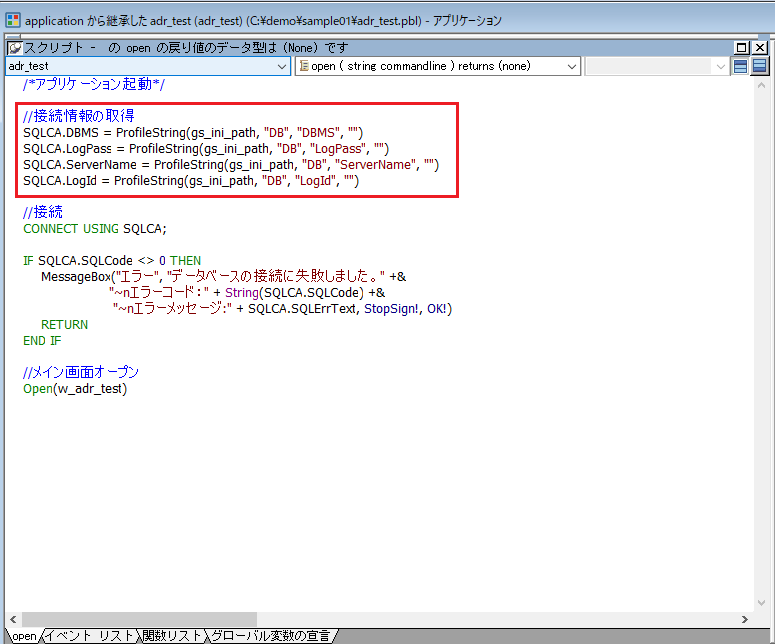Click the vertical scrollbar up arrow
Viewport: 775px width, 644px height.
[760, 85]
